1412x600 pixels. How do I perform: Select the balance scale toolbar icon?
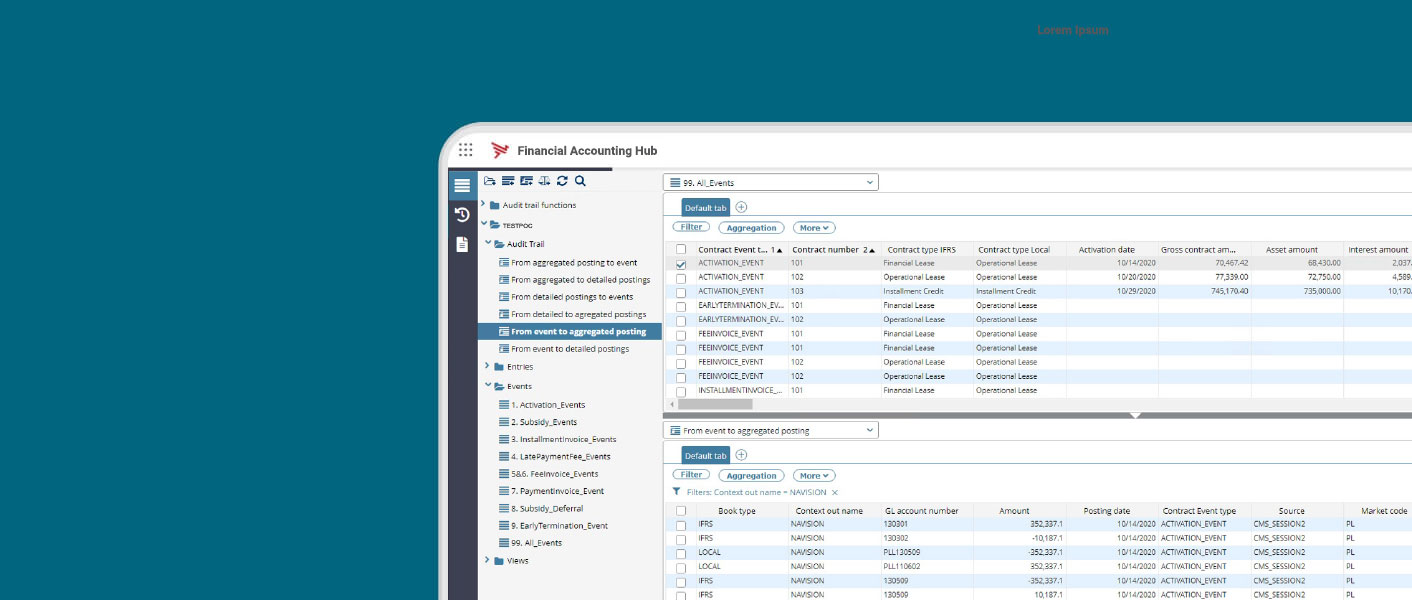click(x=543, y=181)
